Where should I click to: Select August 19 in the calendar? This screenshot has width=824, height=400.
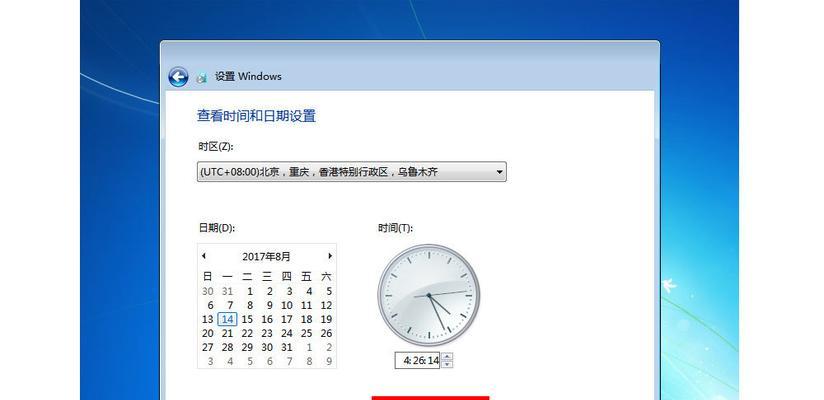(326, 319)
